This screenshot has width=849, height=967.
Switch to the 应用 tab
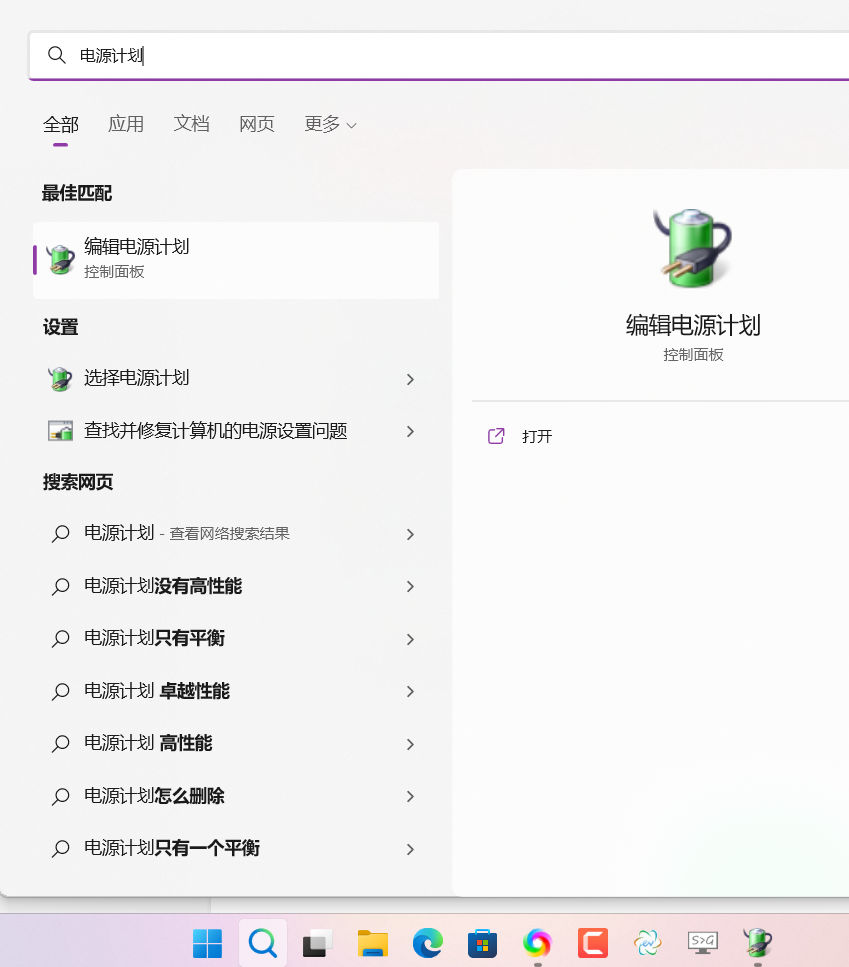126,124
